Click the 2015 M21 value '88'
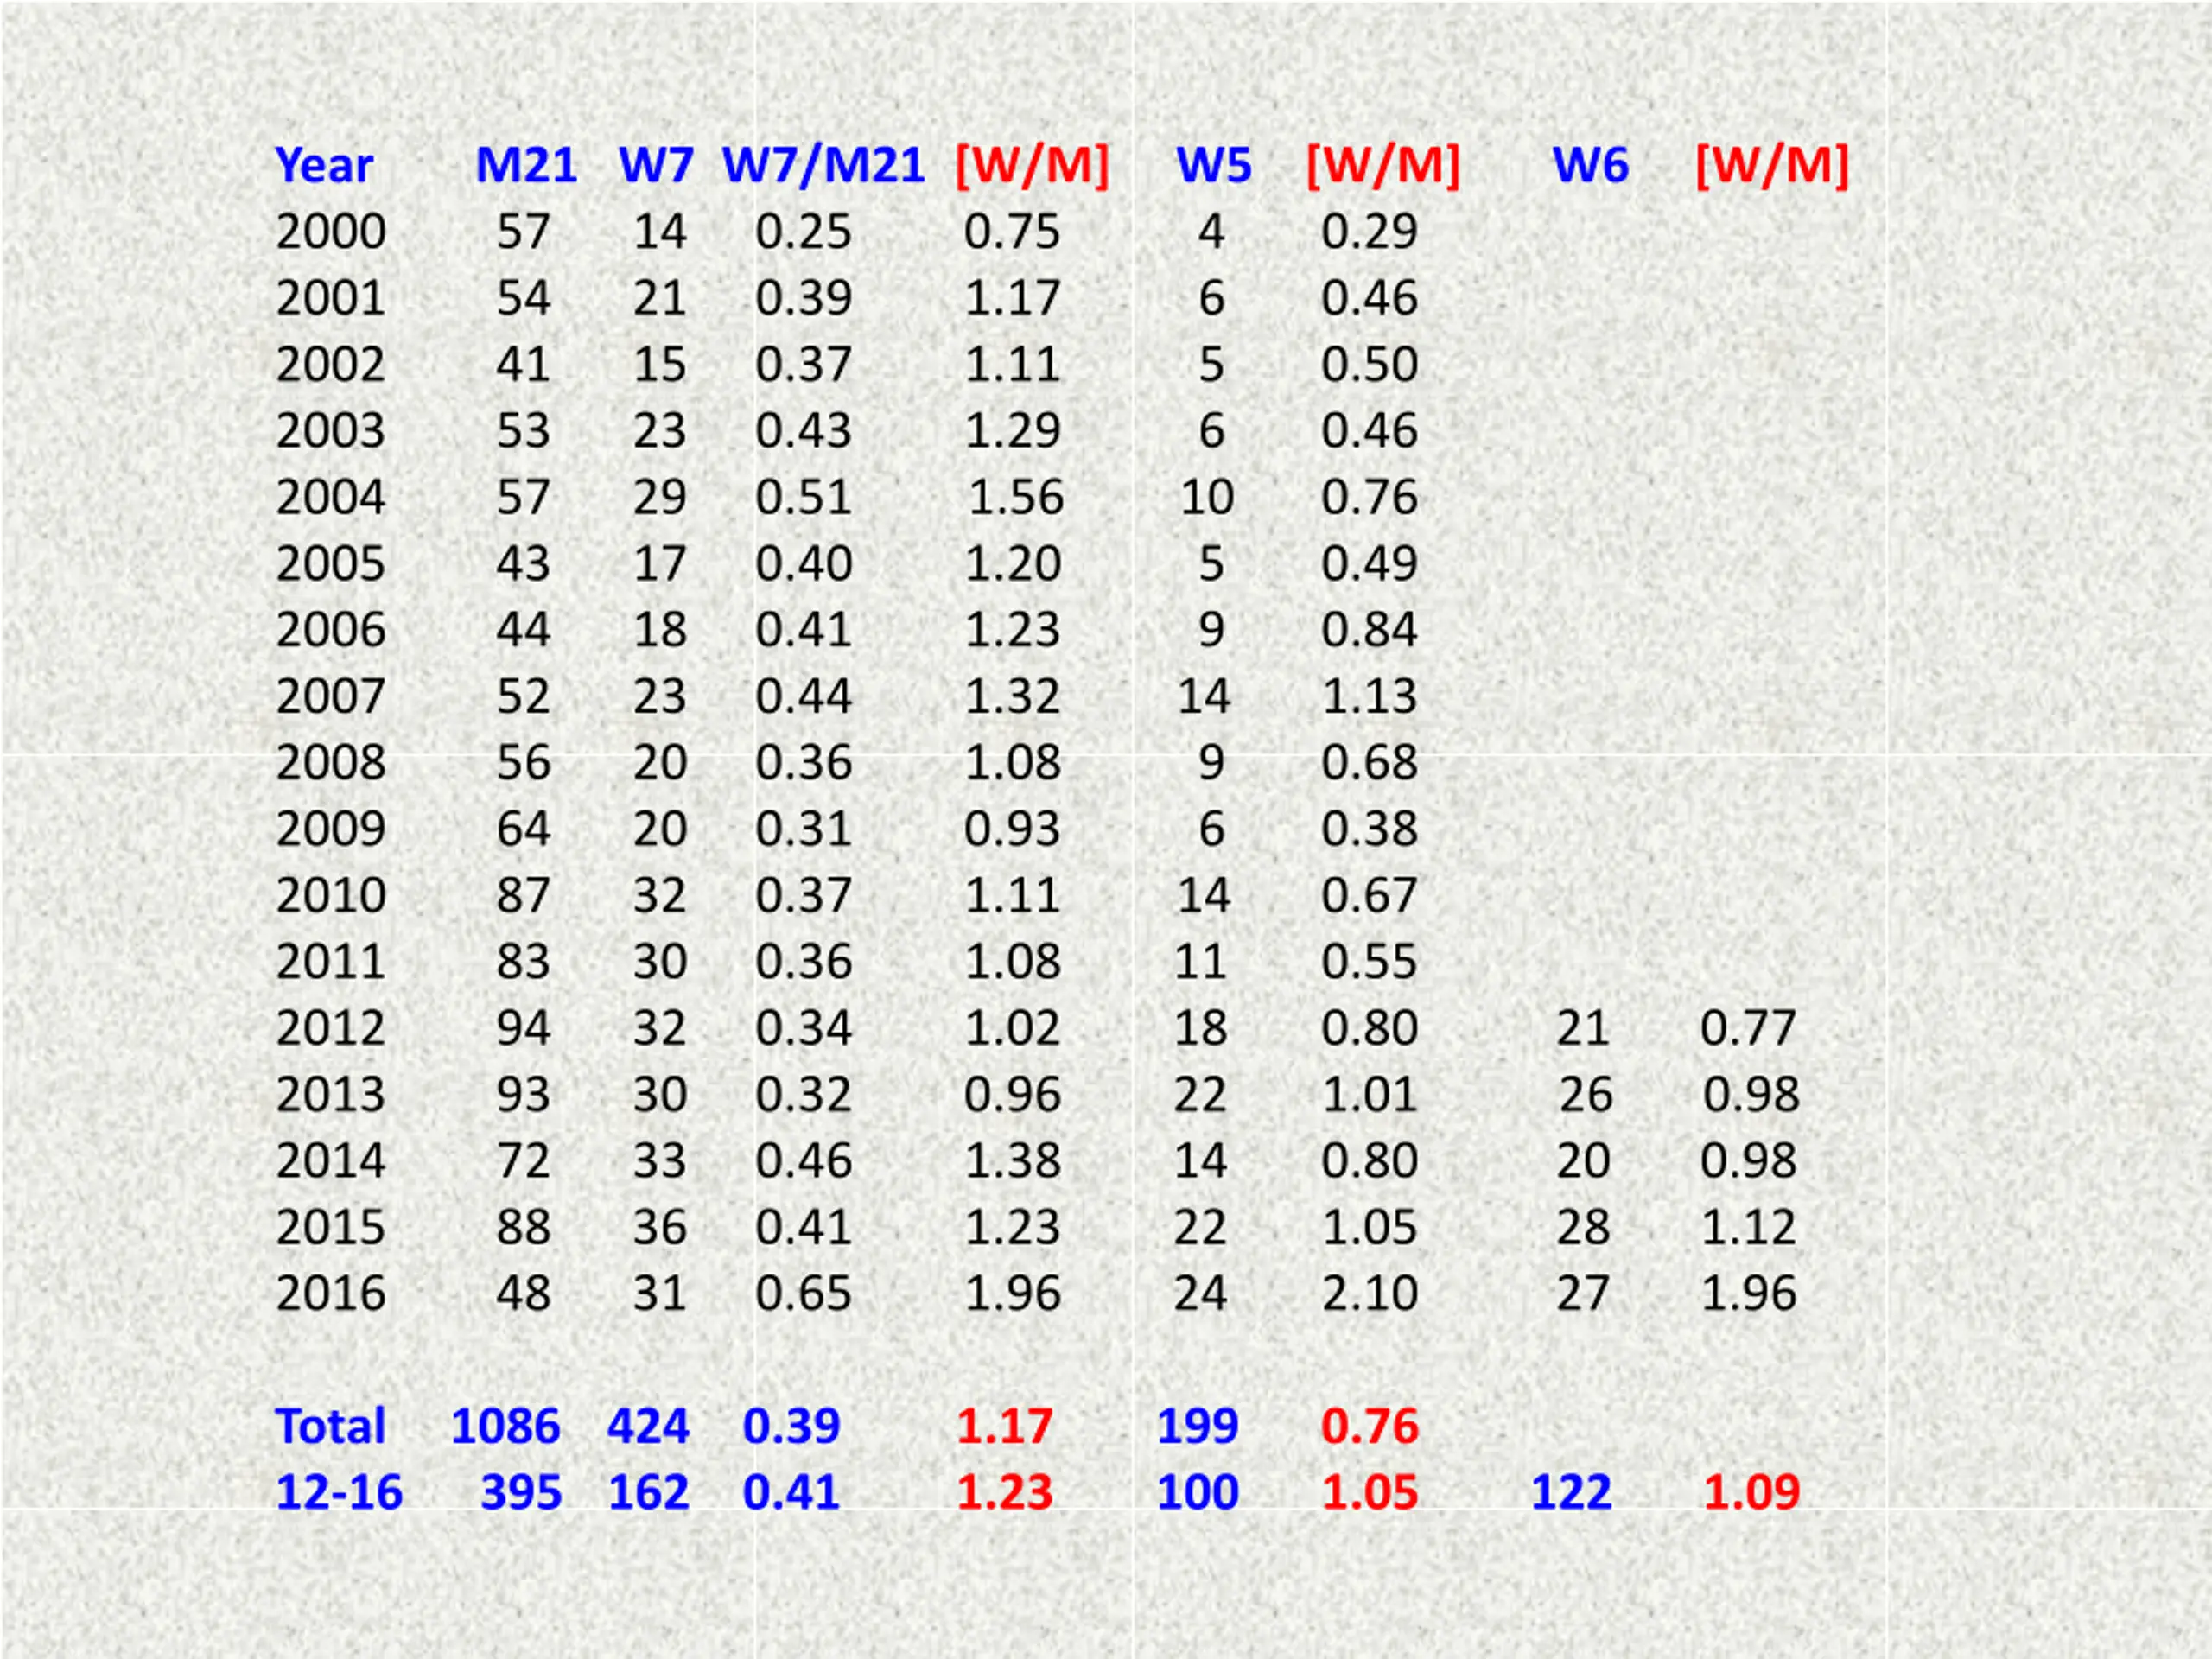 point(523,1227)
